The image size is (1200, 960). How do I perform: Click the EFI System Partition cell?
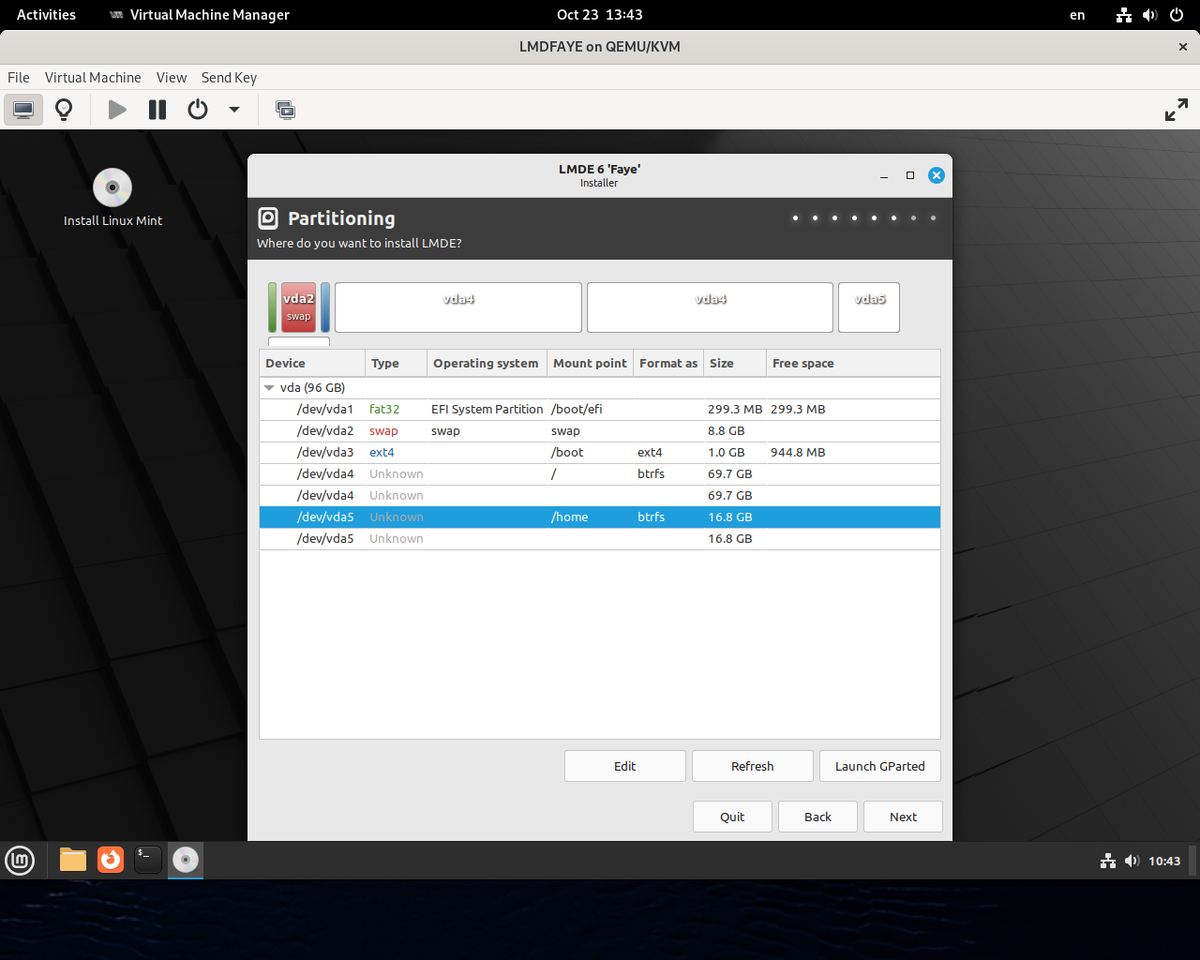[x=487, y=409]
